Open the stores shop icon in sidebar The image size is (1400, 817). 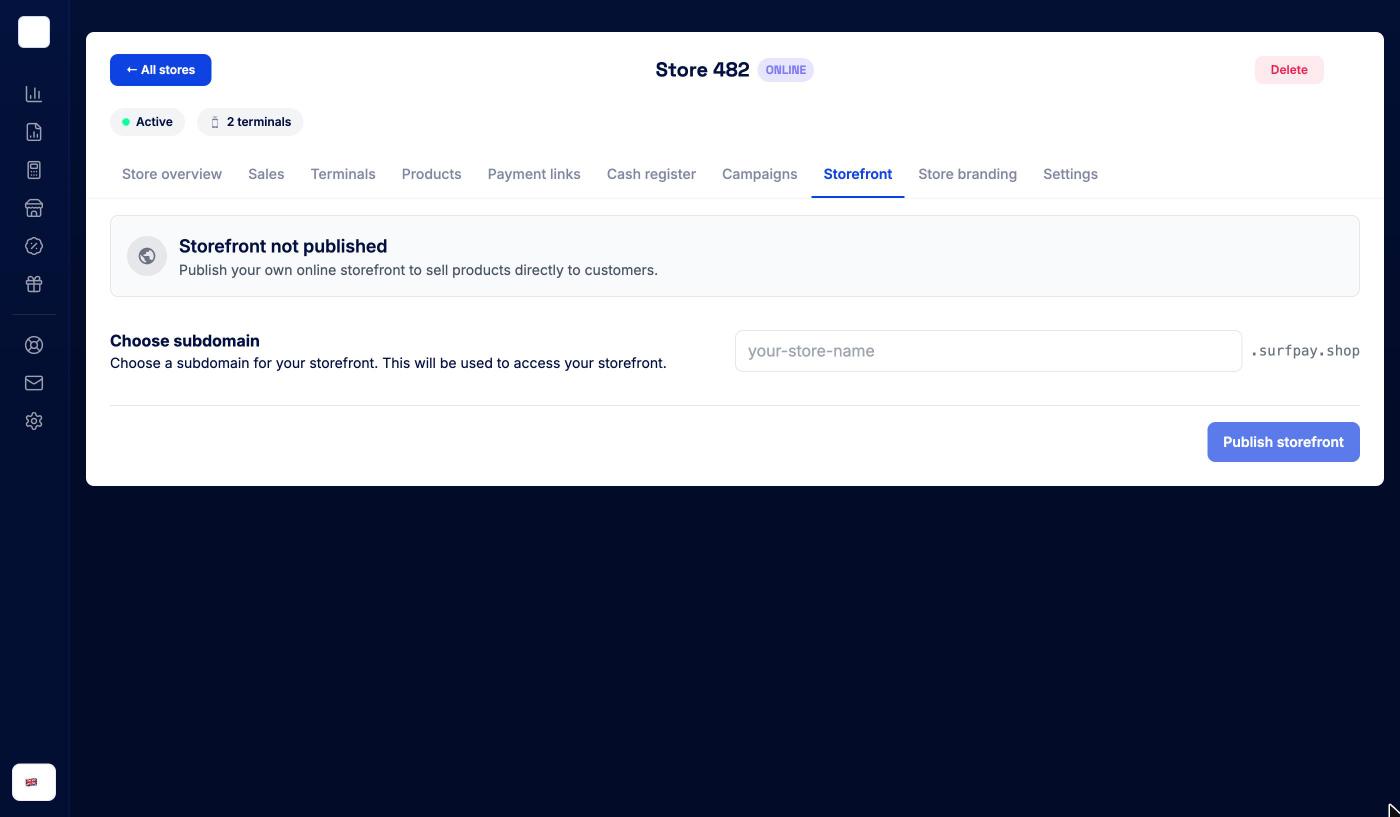(34, 208)
